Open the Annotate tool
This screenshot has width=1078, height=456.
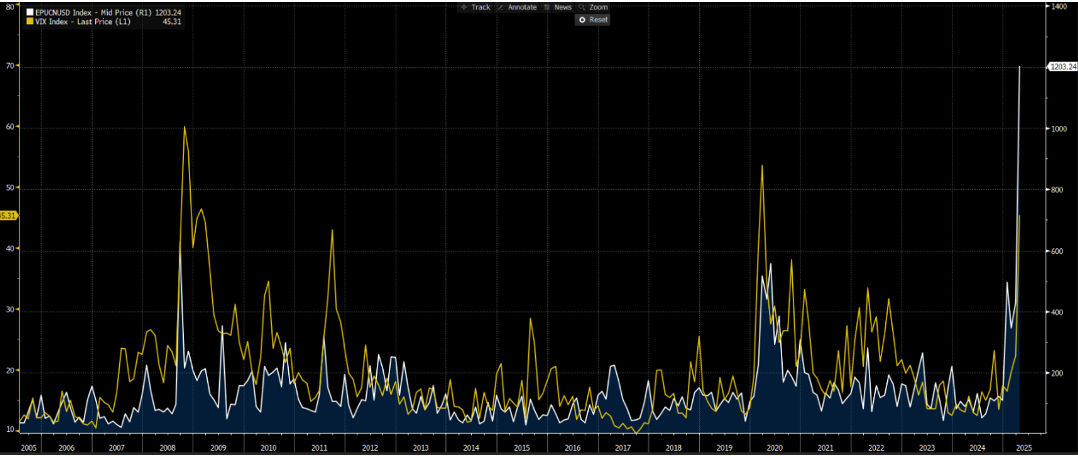pos(516,7)
